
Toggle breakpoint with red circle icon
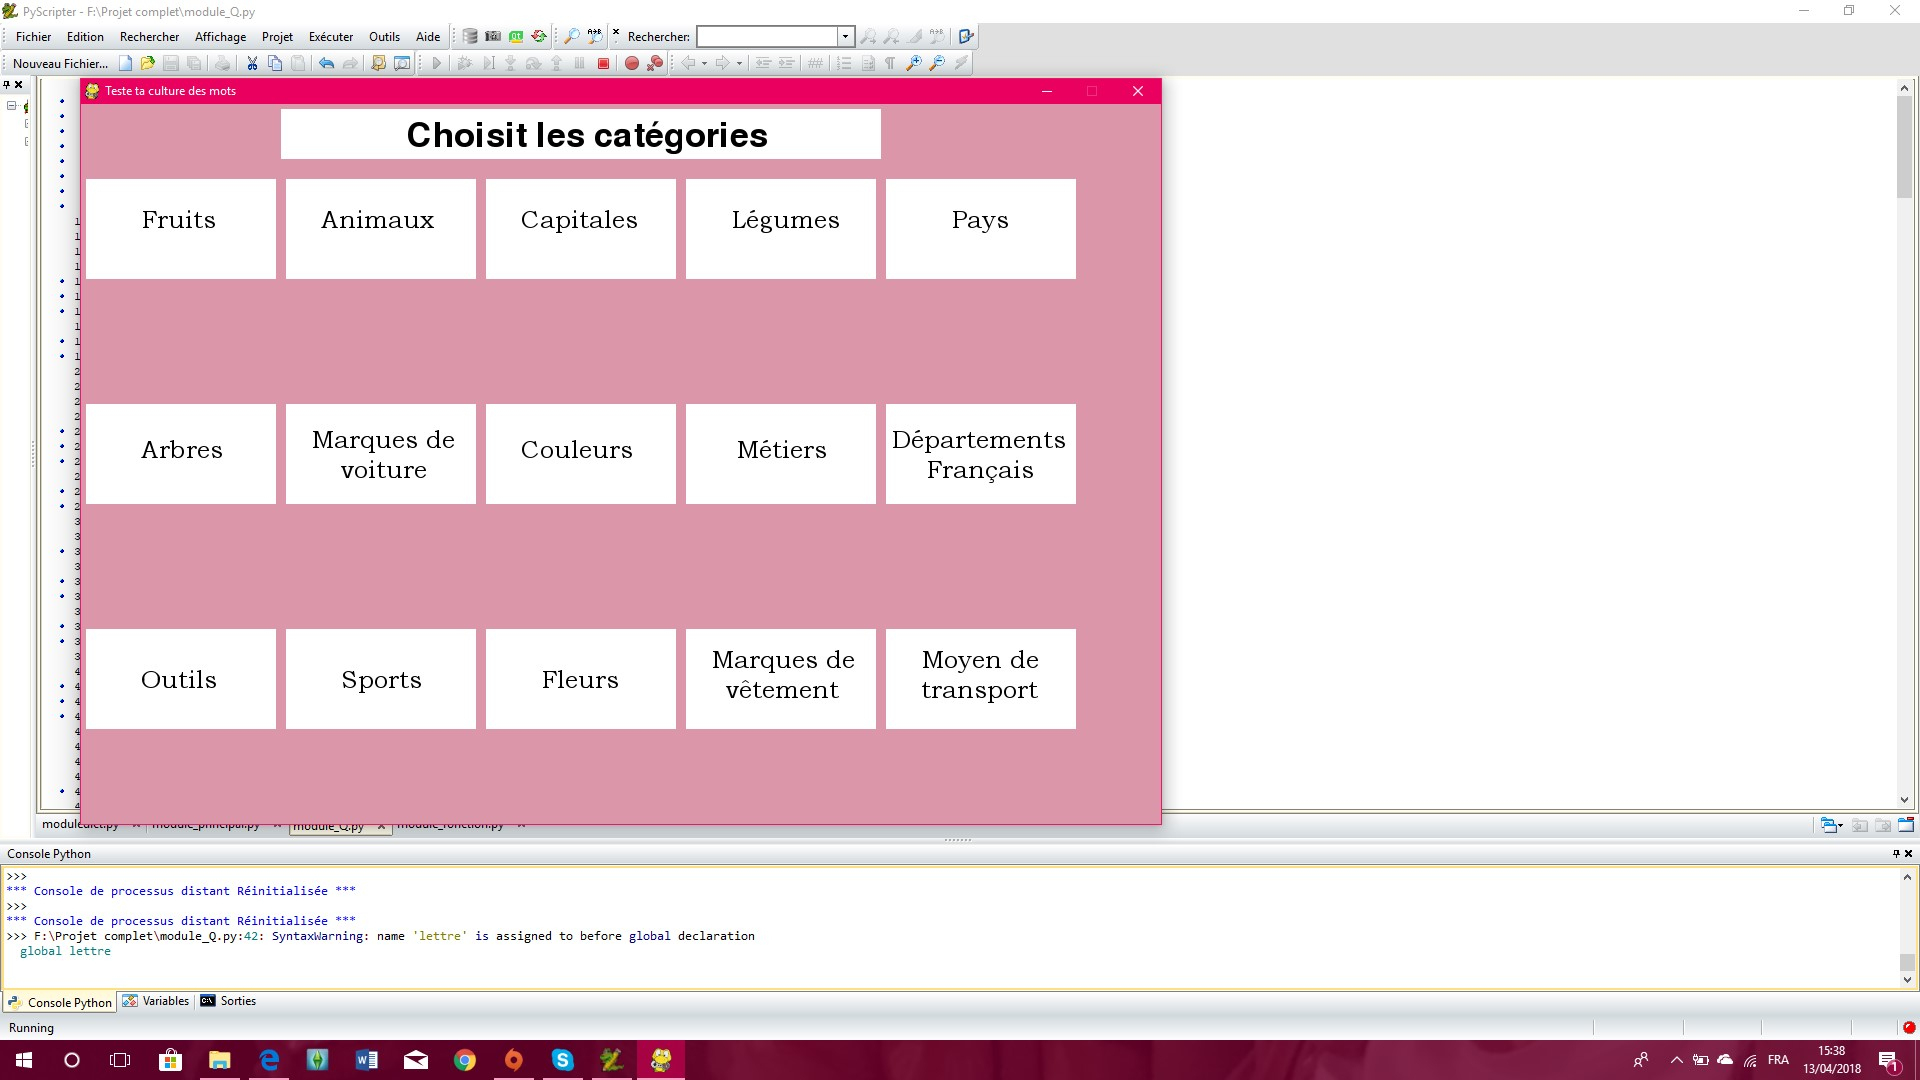pyautogui.click(x=631, y=63)
